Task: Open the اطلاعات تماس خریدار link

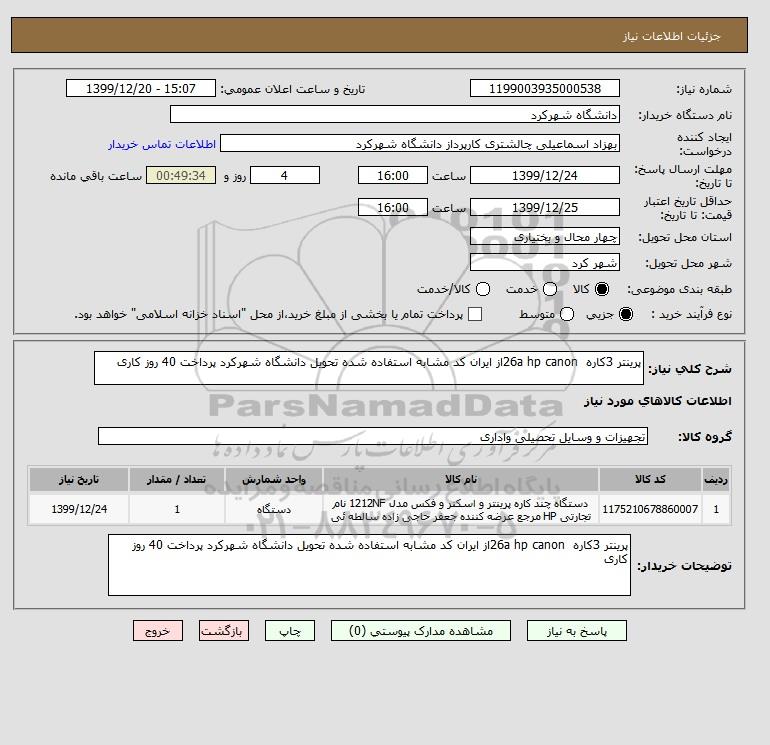Action: pos(162,144)
